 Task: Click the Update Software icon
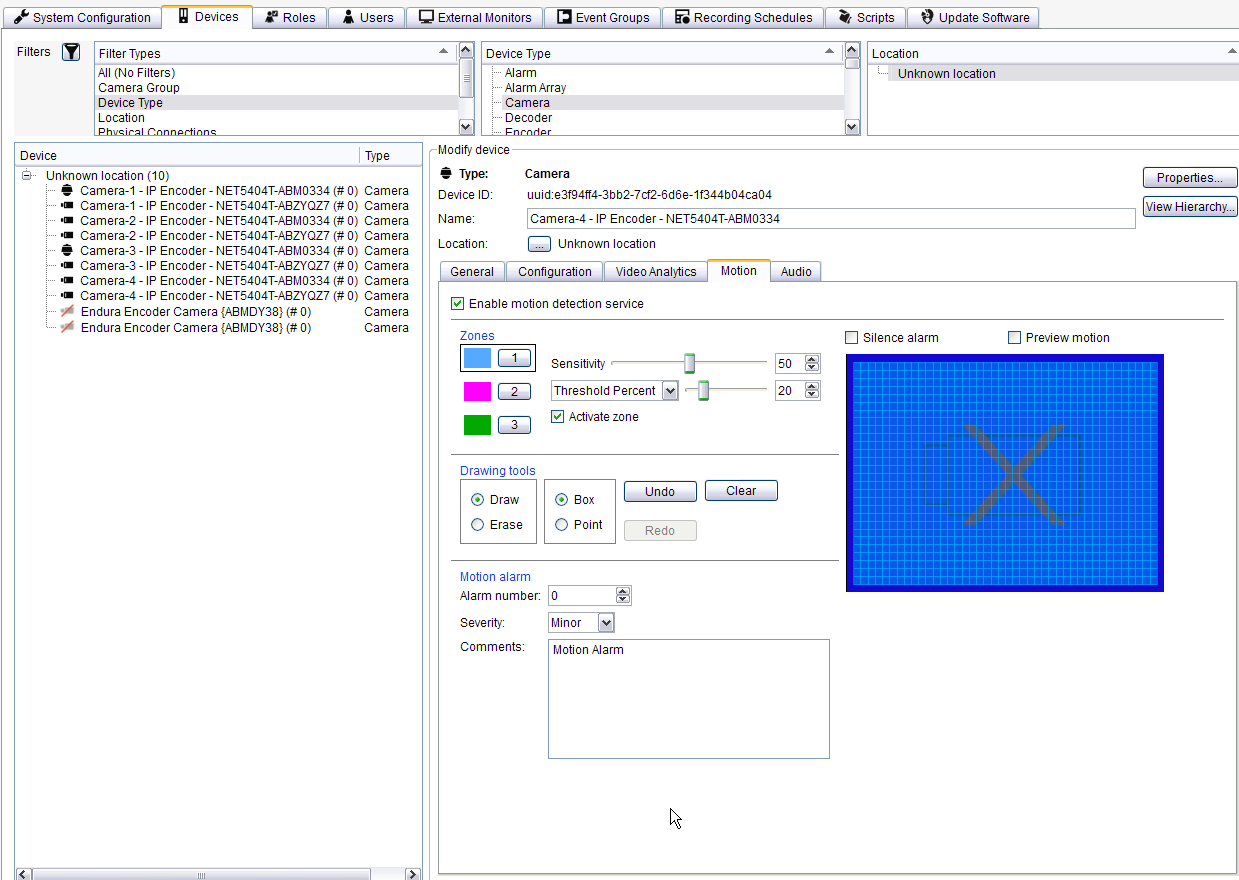(925, 17)
